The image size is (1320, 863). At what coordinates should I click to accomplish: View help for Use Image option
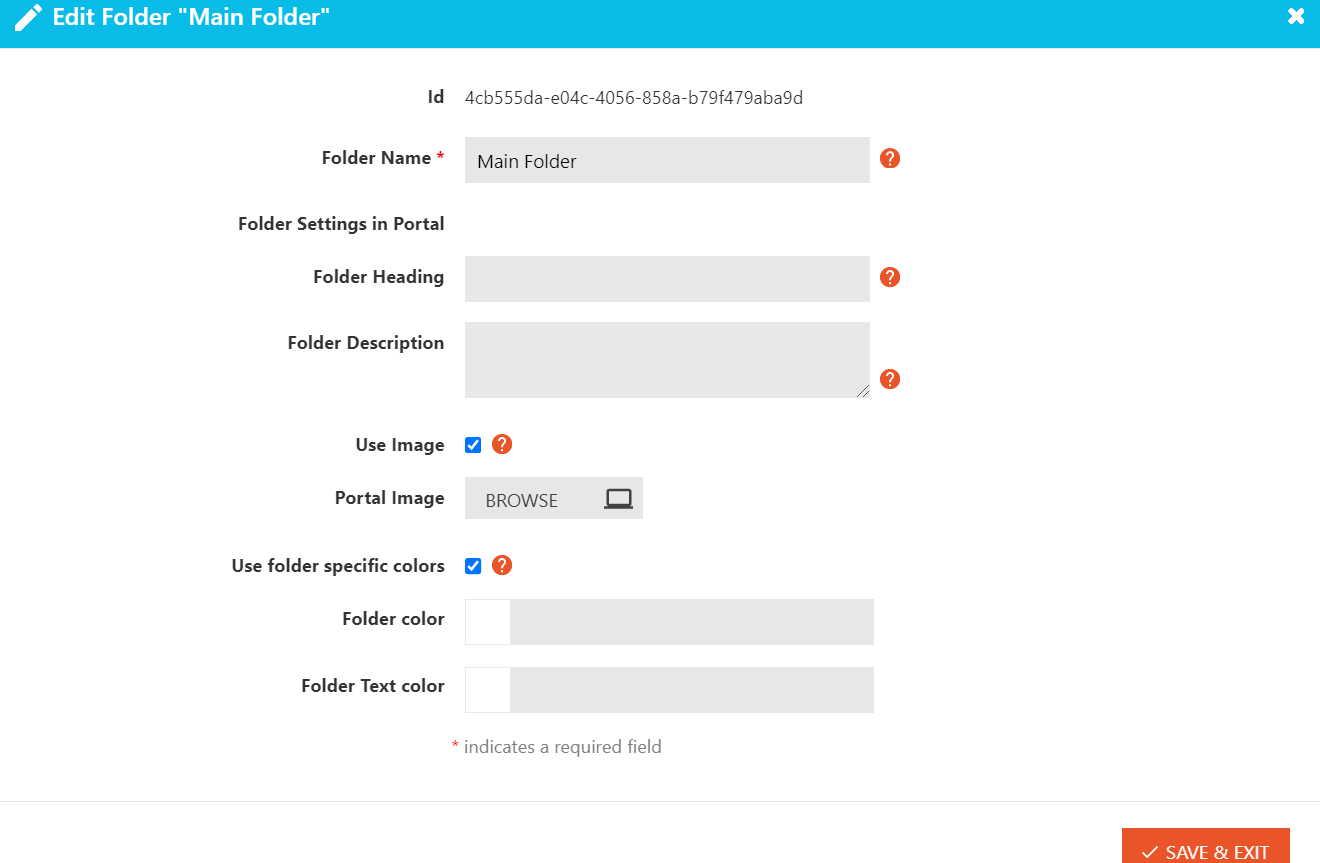pos(502,444)
